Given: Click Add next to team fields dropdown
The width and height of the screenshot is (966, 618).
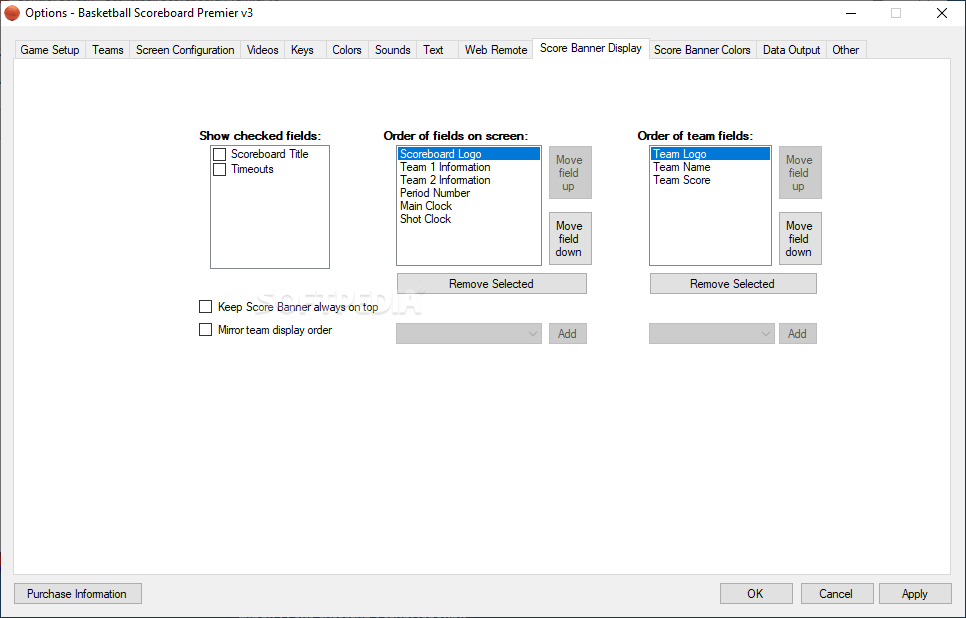Looking at the screenshot, I should tap(797, 333).
